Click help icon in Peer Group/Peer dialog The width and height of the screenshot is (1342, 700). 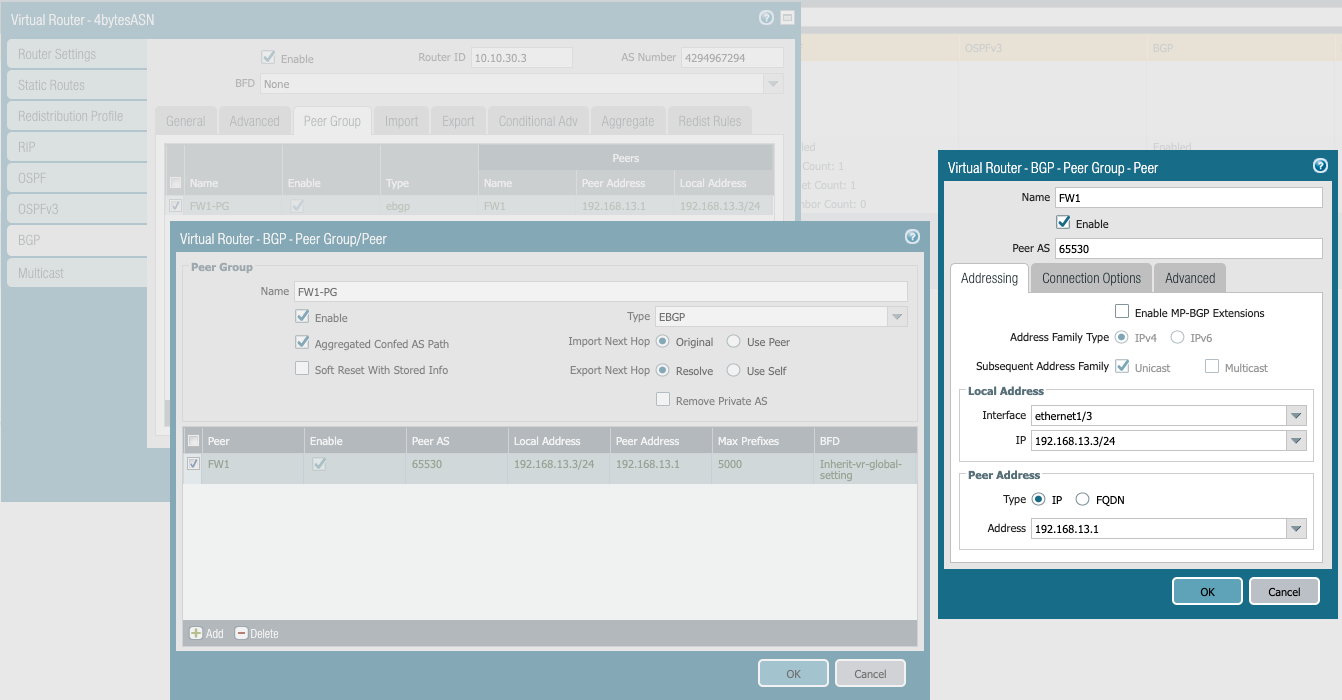tap(912, 237)
